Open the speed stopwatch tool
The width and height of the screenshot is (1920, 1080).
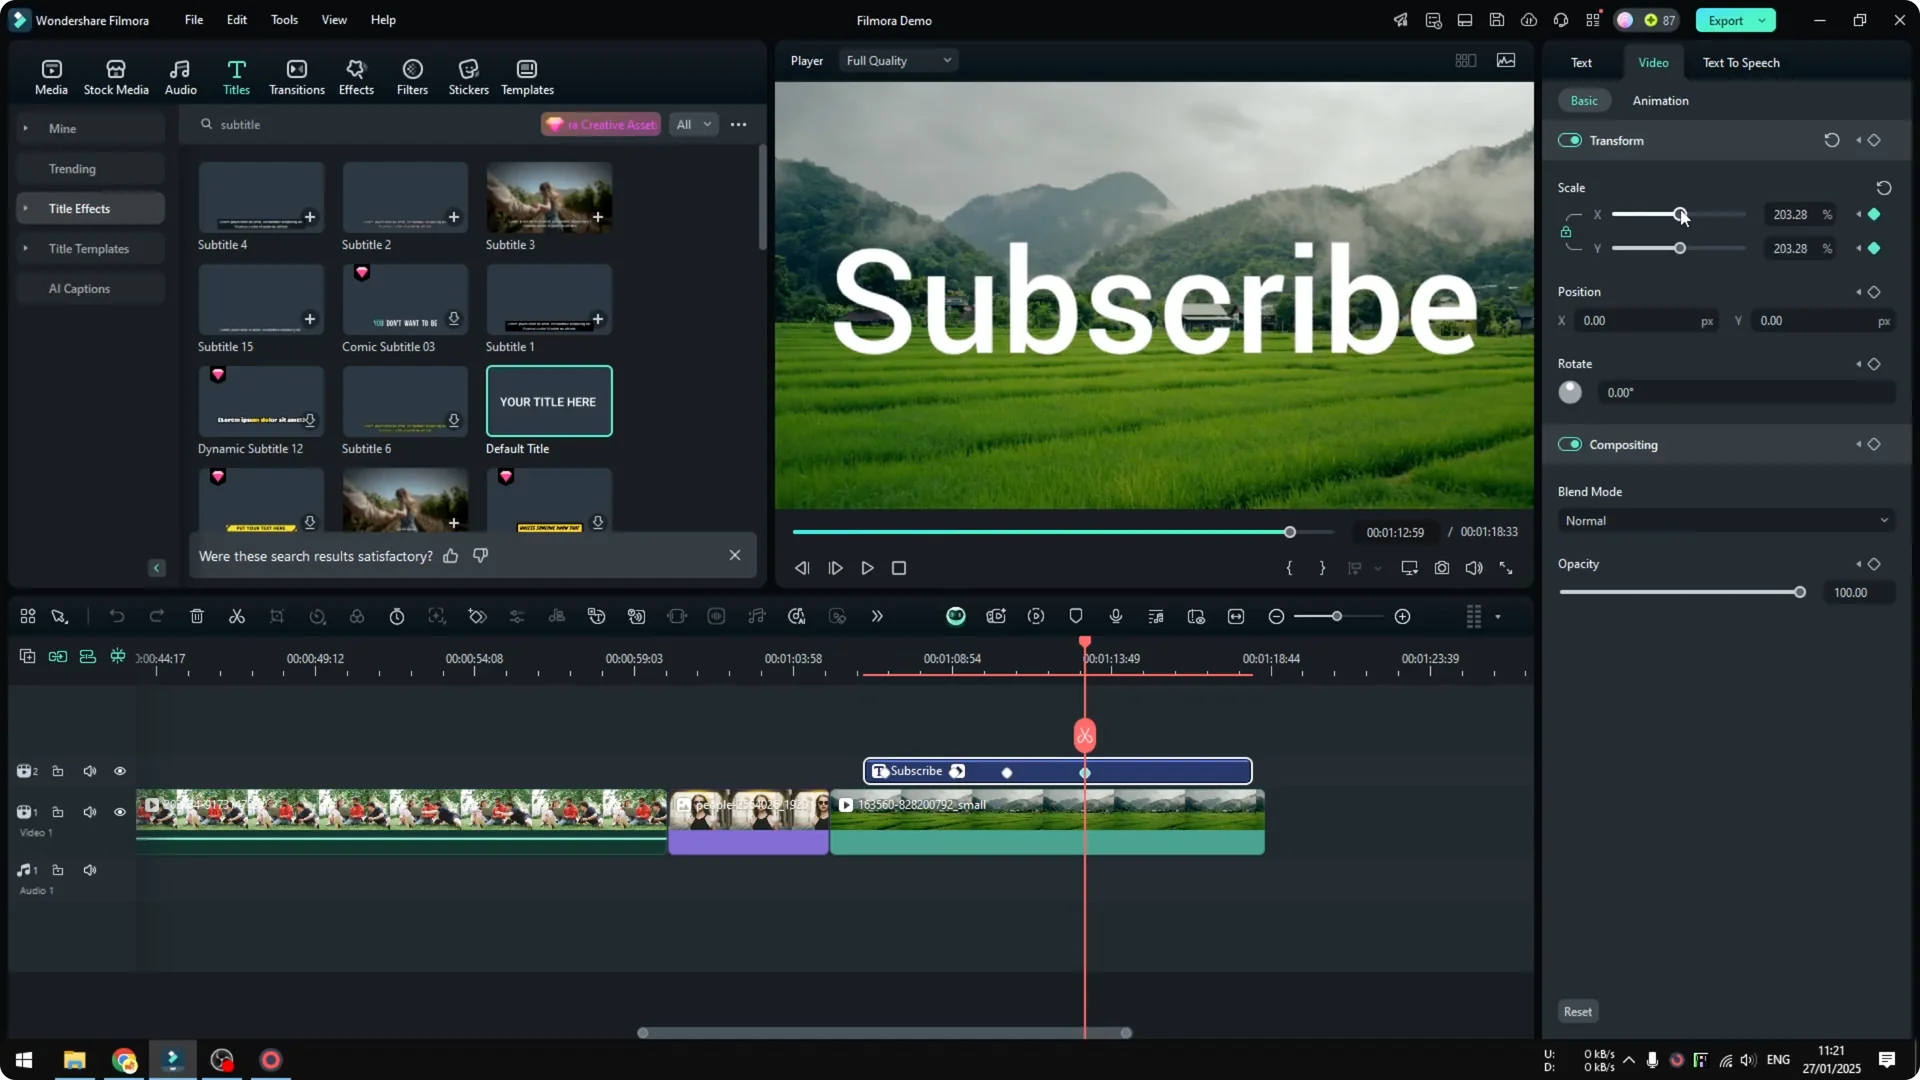pos(397,617)
